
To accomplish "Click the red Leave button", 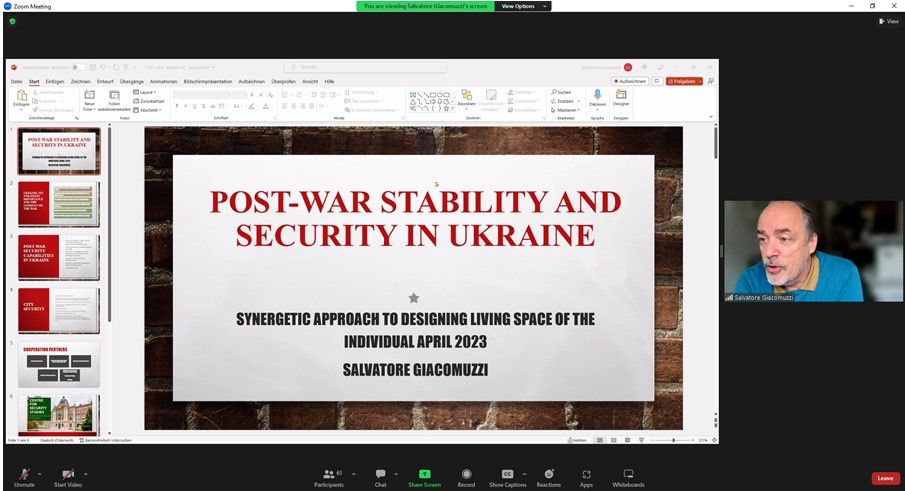I will [x=885, y=478].
